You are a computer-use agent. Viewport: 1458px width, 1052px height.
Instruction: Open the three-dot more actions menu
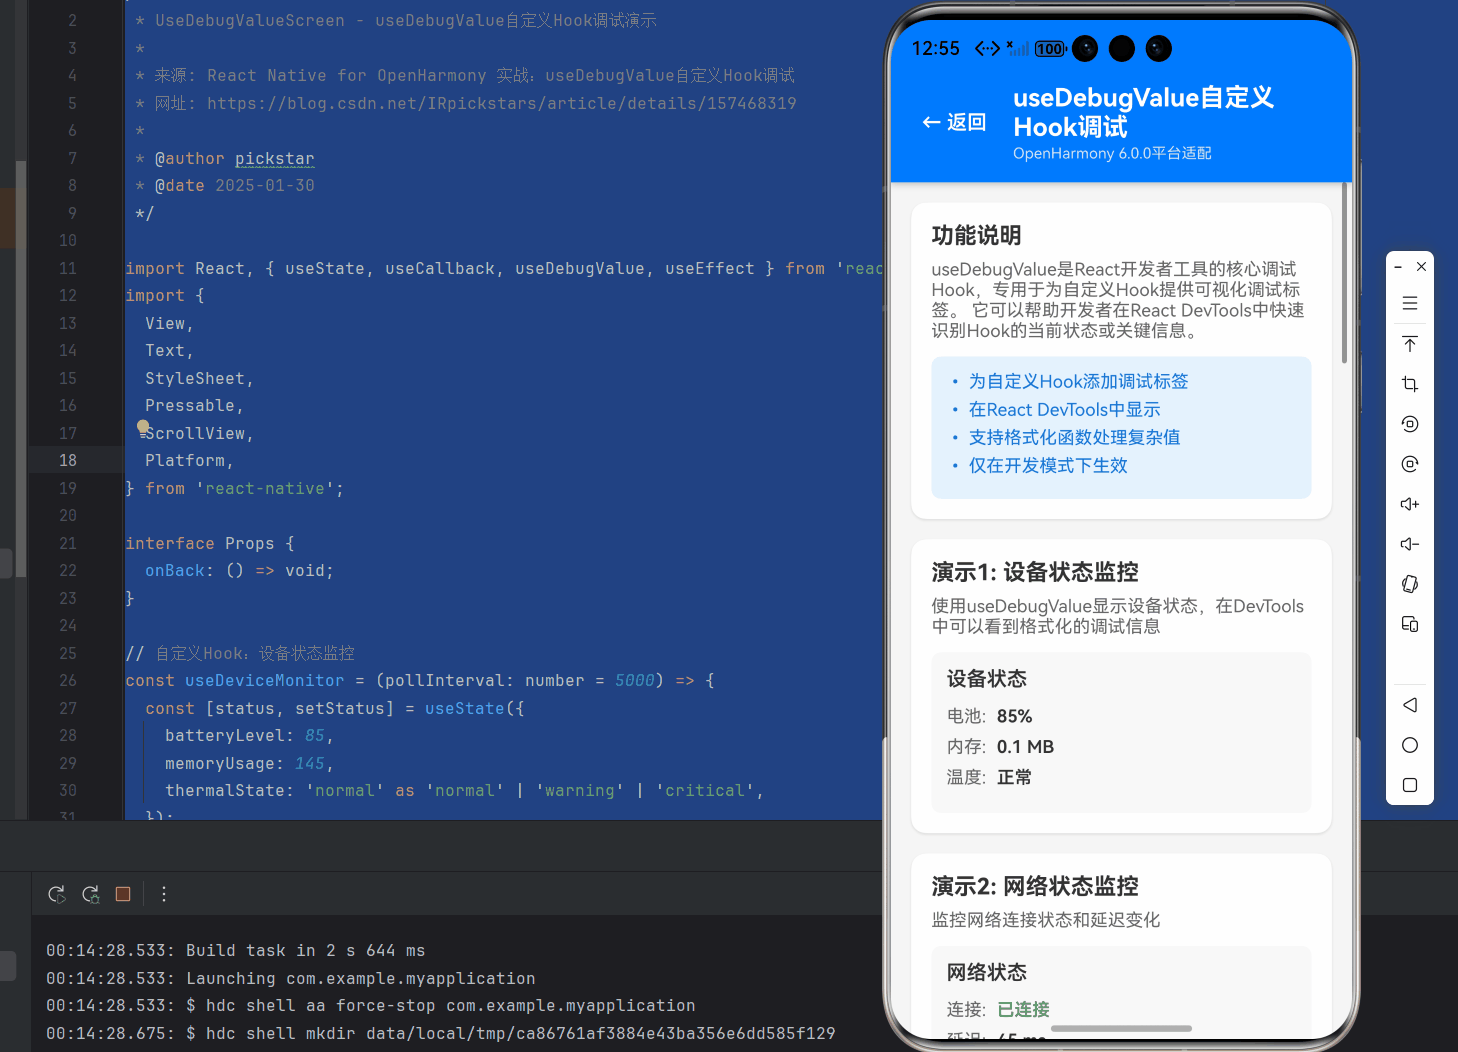click(x=163, y=894)
